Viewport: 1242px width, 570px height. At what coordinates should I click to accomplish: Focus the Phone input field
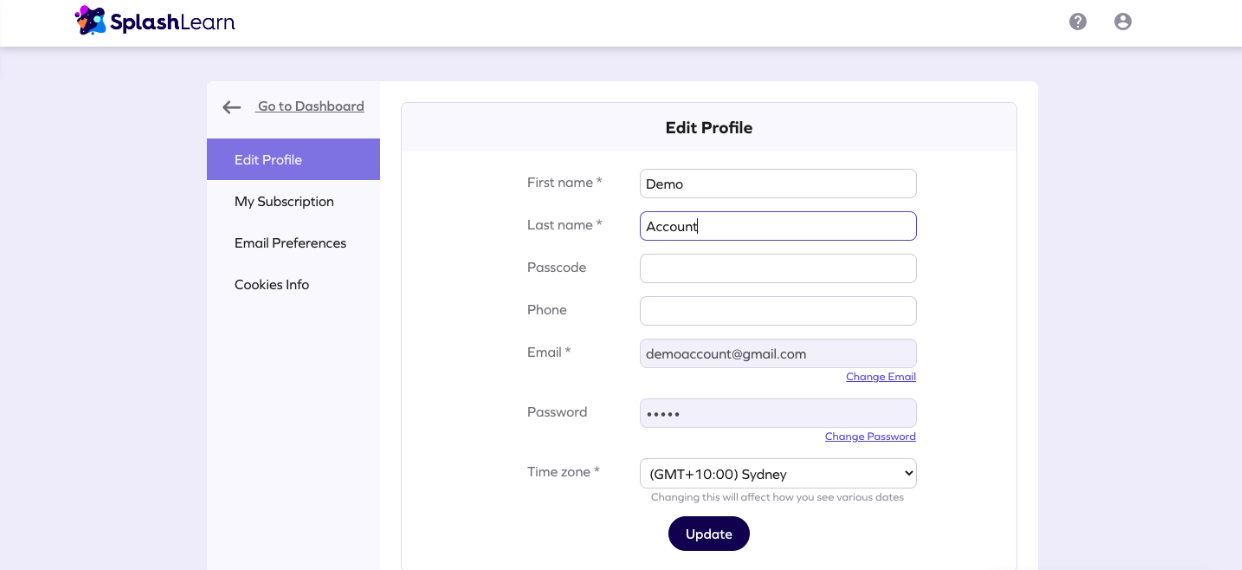[778, 311]
